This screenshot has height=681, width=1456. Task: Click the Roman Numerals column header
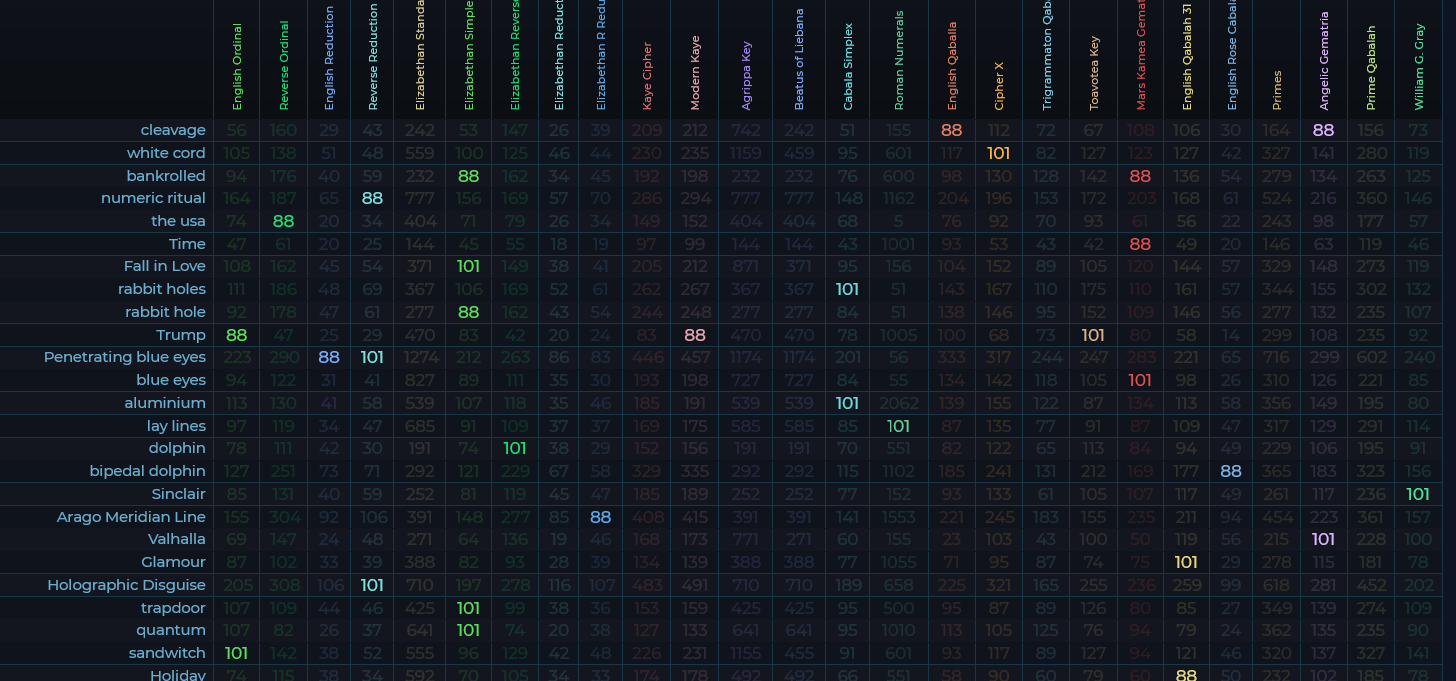[x=899, y=60]
